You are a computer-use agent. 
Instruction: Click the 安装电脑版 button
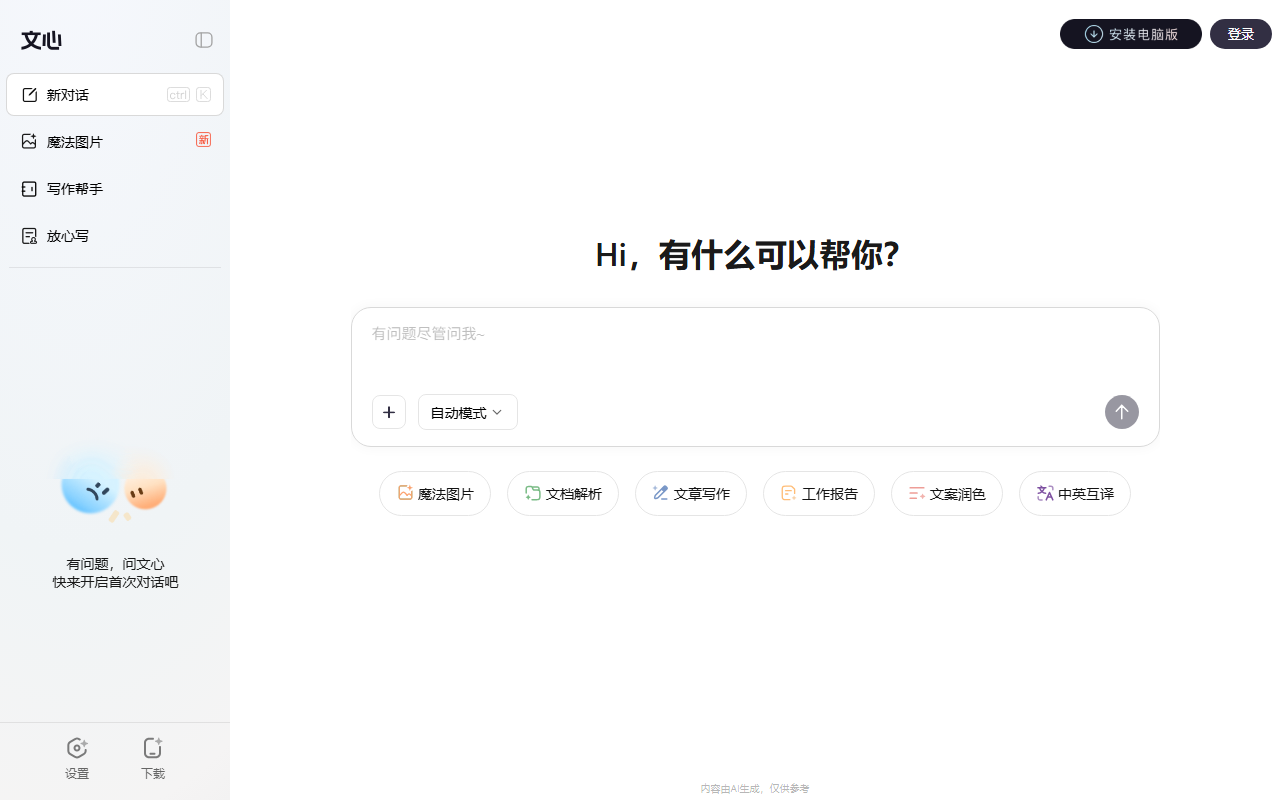[1131, 34]
